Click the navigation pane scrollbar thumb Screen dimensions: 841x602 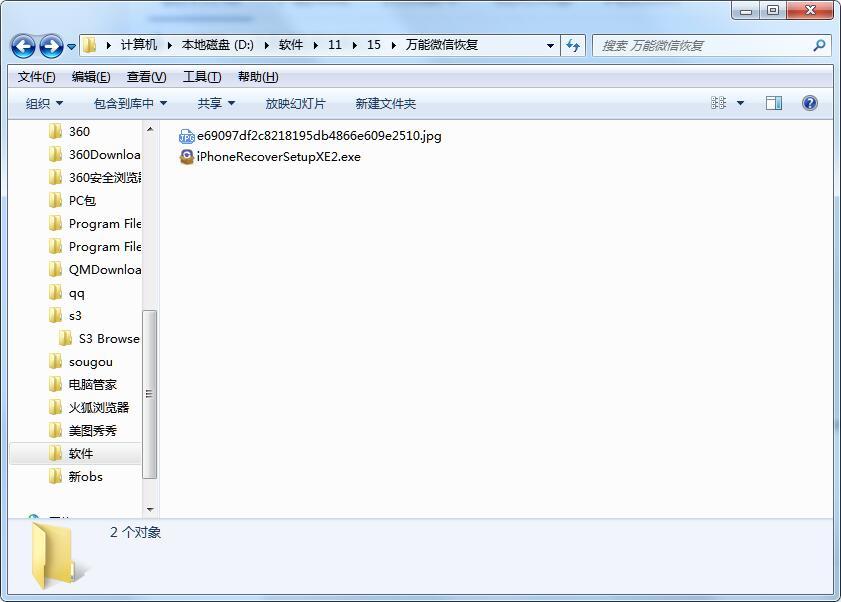[x=150, y=394]
